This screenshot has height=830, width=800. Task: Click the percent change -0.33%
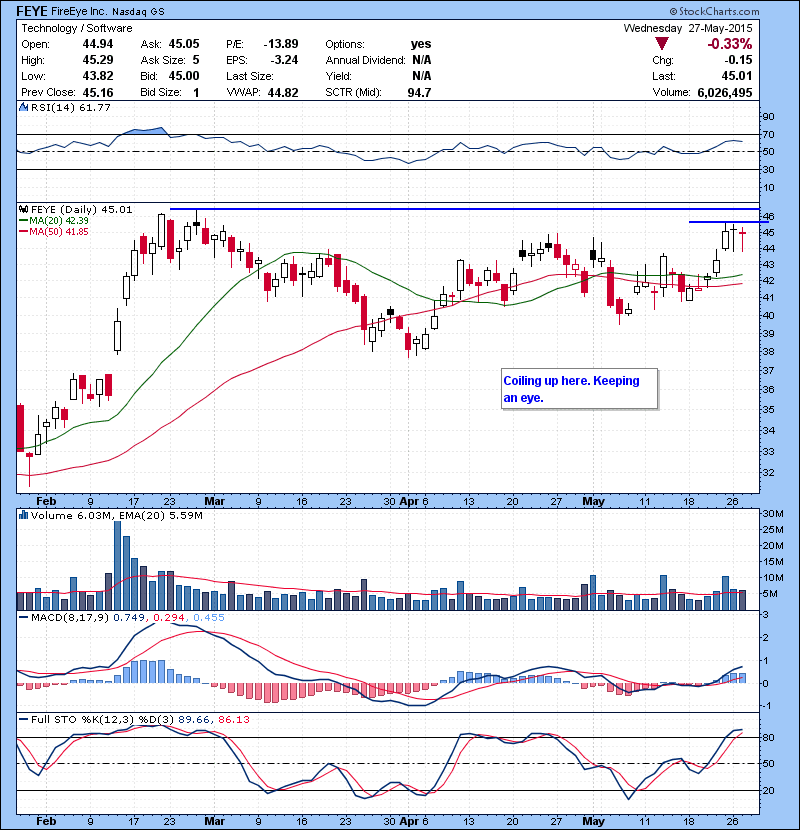[730, 44]
